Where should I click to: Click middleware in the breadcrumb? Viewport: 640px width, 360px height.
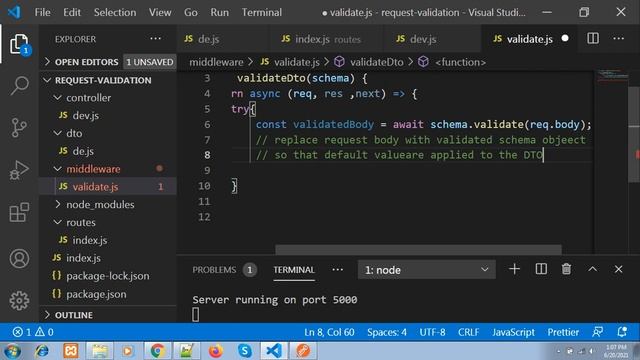[x=216, y=62]
